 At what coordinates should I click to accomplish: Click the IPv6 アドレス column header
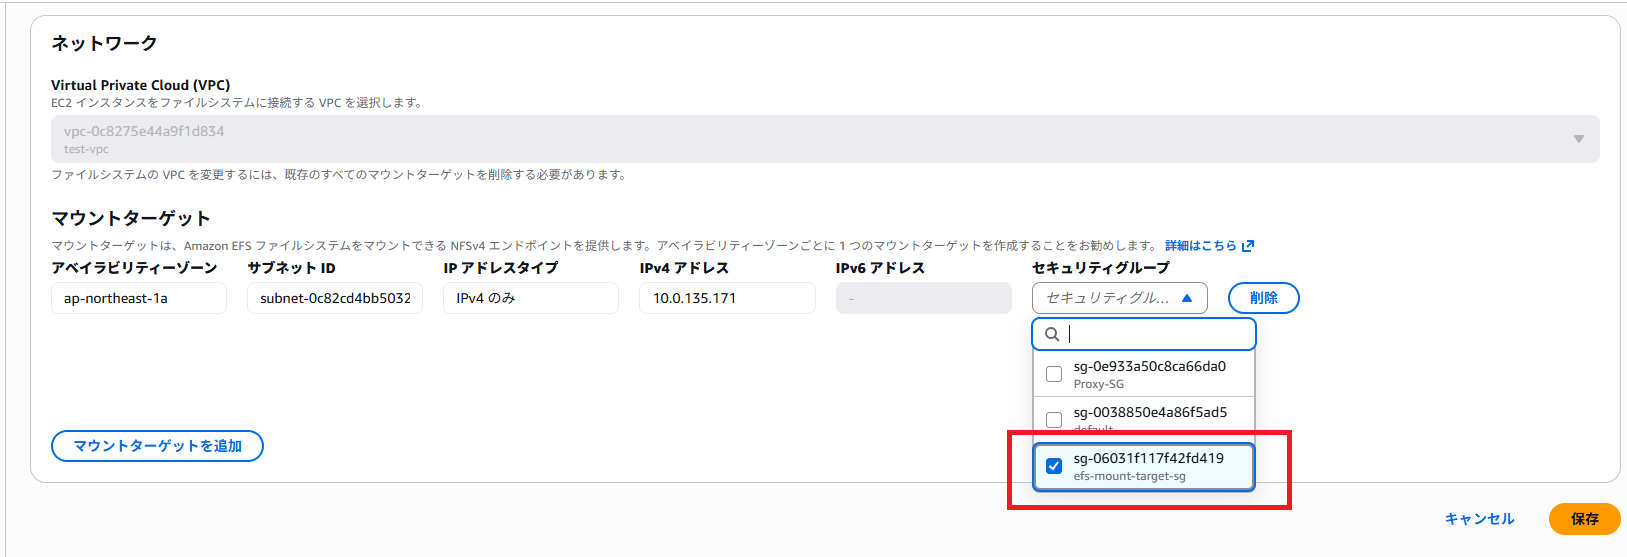click(880, 268)
